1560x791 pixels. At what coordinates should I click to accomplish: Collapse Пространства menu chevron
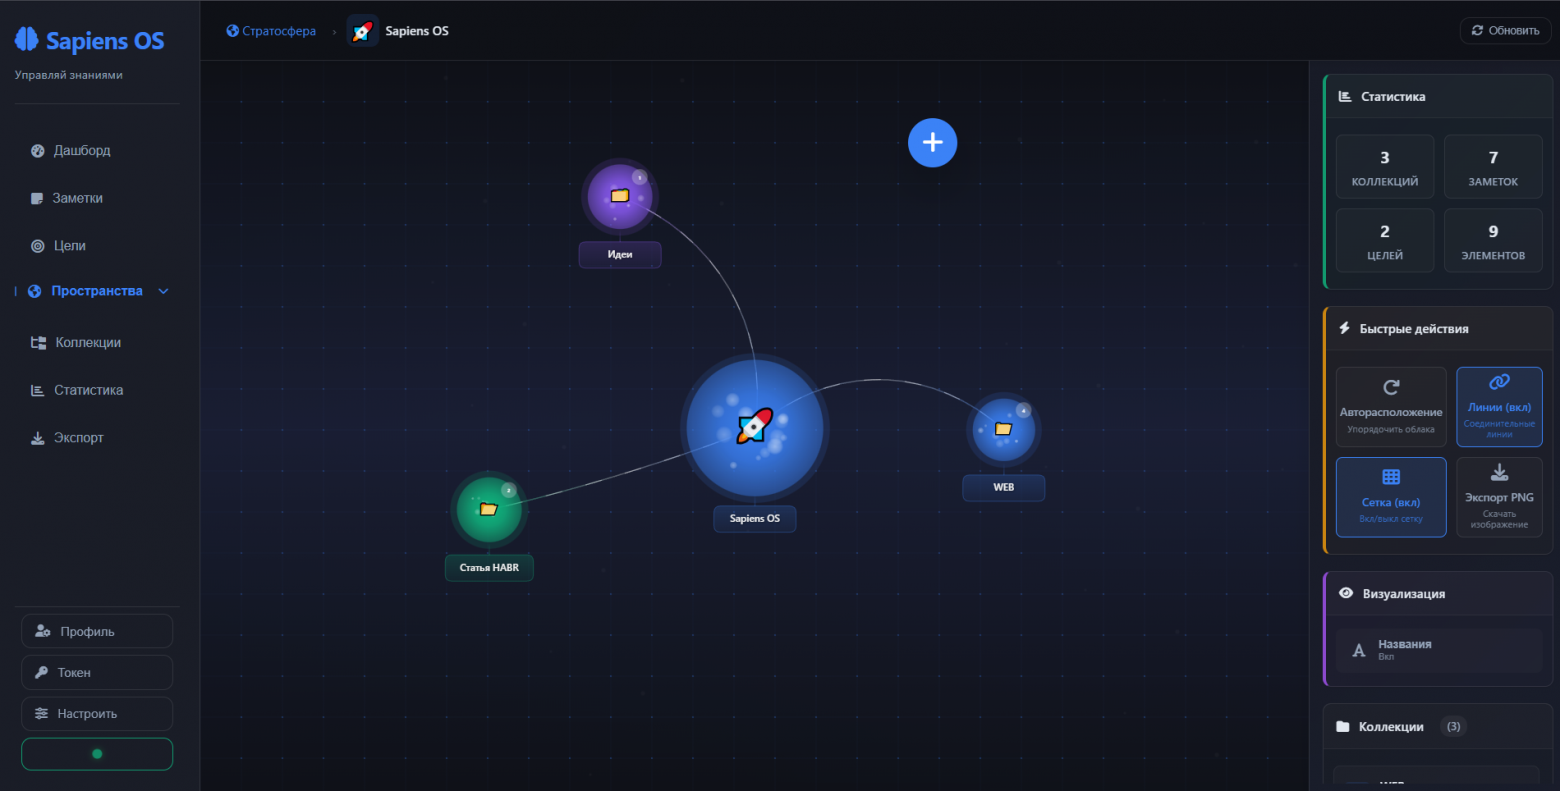pos(164,291)
